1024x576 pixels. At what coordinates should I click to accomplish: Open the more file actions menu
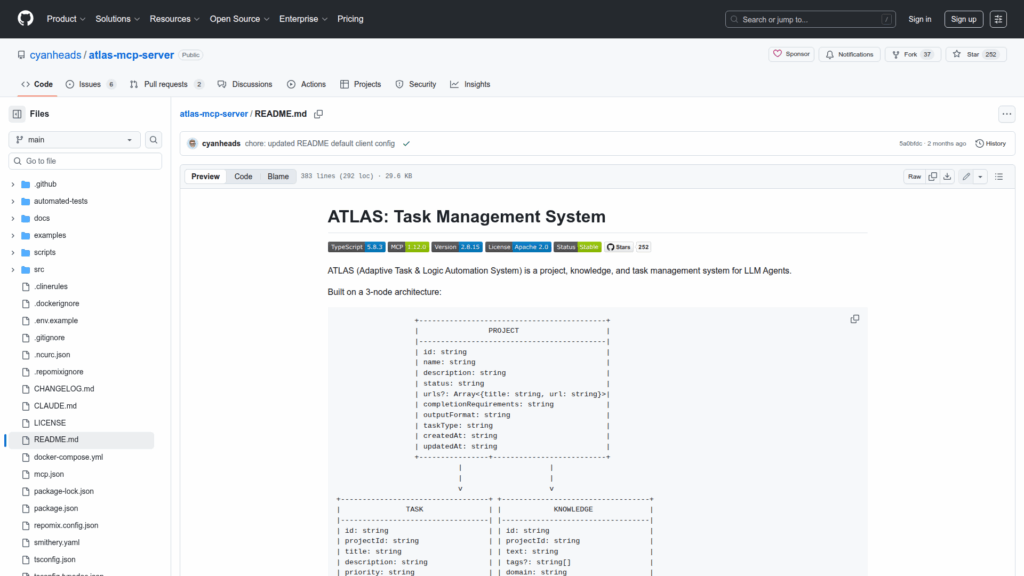click(x=1006, y=114)
